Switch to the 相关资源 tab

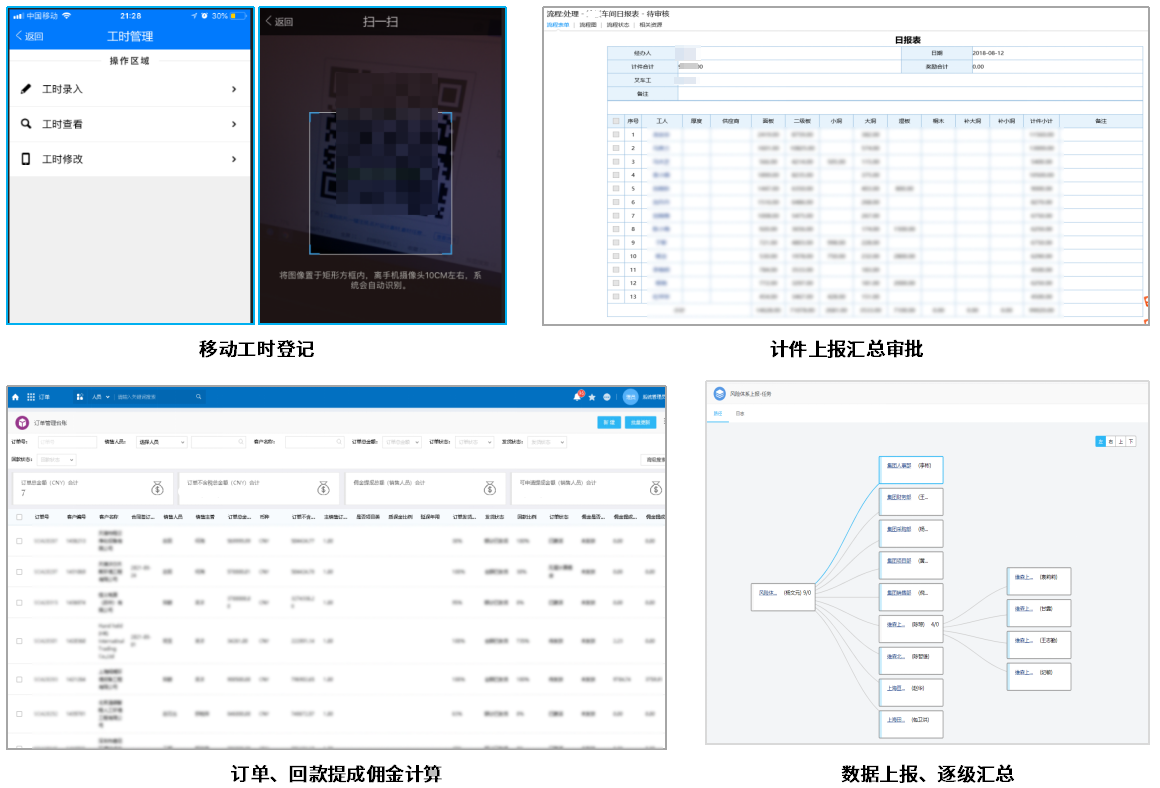651,25
